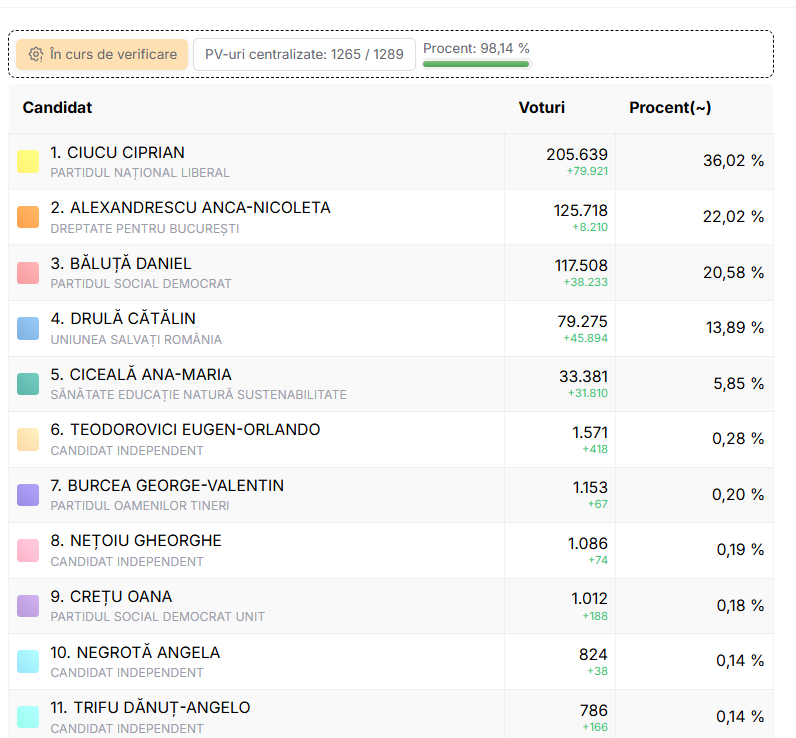Click orange swatch beside Alexandrescu Anca-Nicoleta
Image resolution: width=796 pixels, height=738 pixels.
[28, 217]
